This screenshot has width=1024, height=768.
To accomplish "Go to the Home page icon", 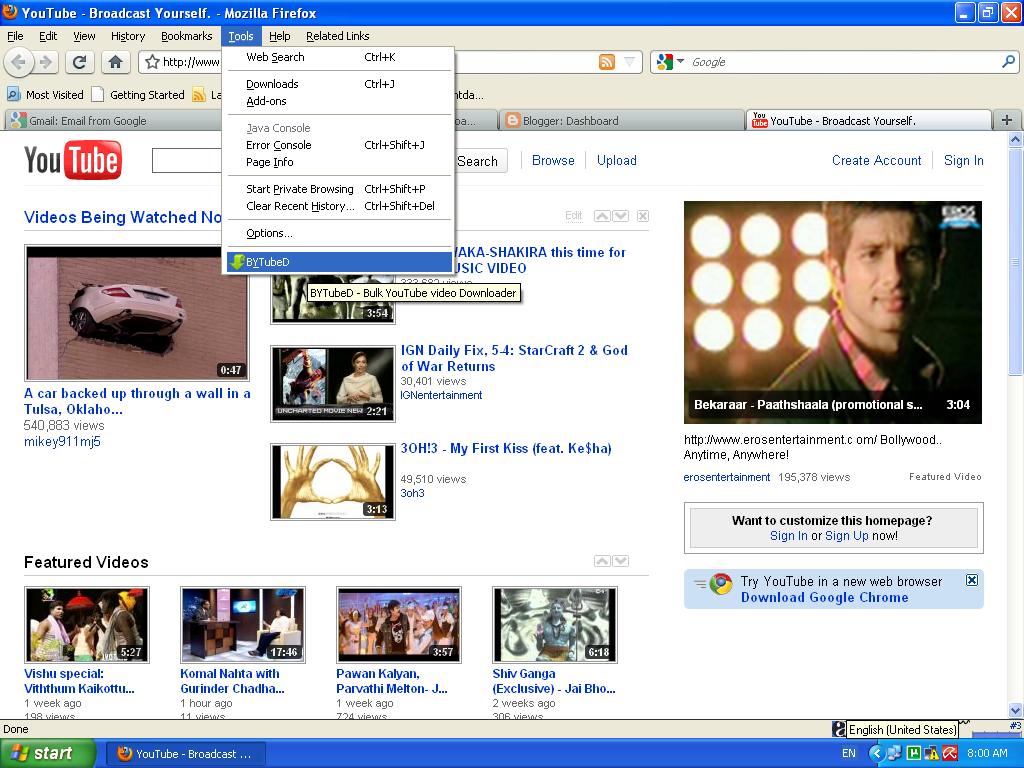I will (x=116, y=62).
